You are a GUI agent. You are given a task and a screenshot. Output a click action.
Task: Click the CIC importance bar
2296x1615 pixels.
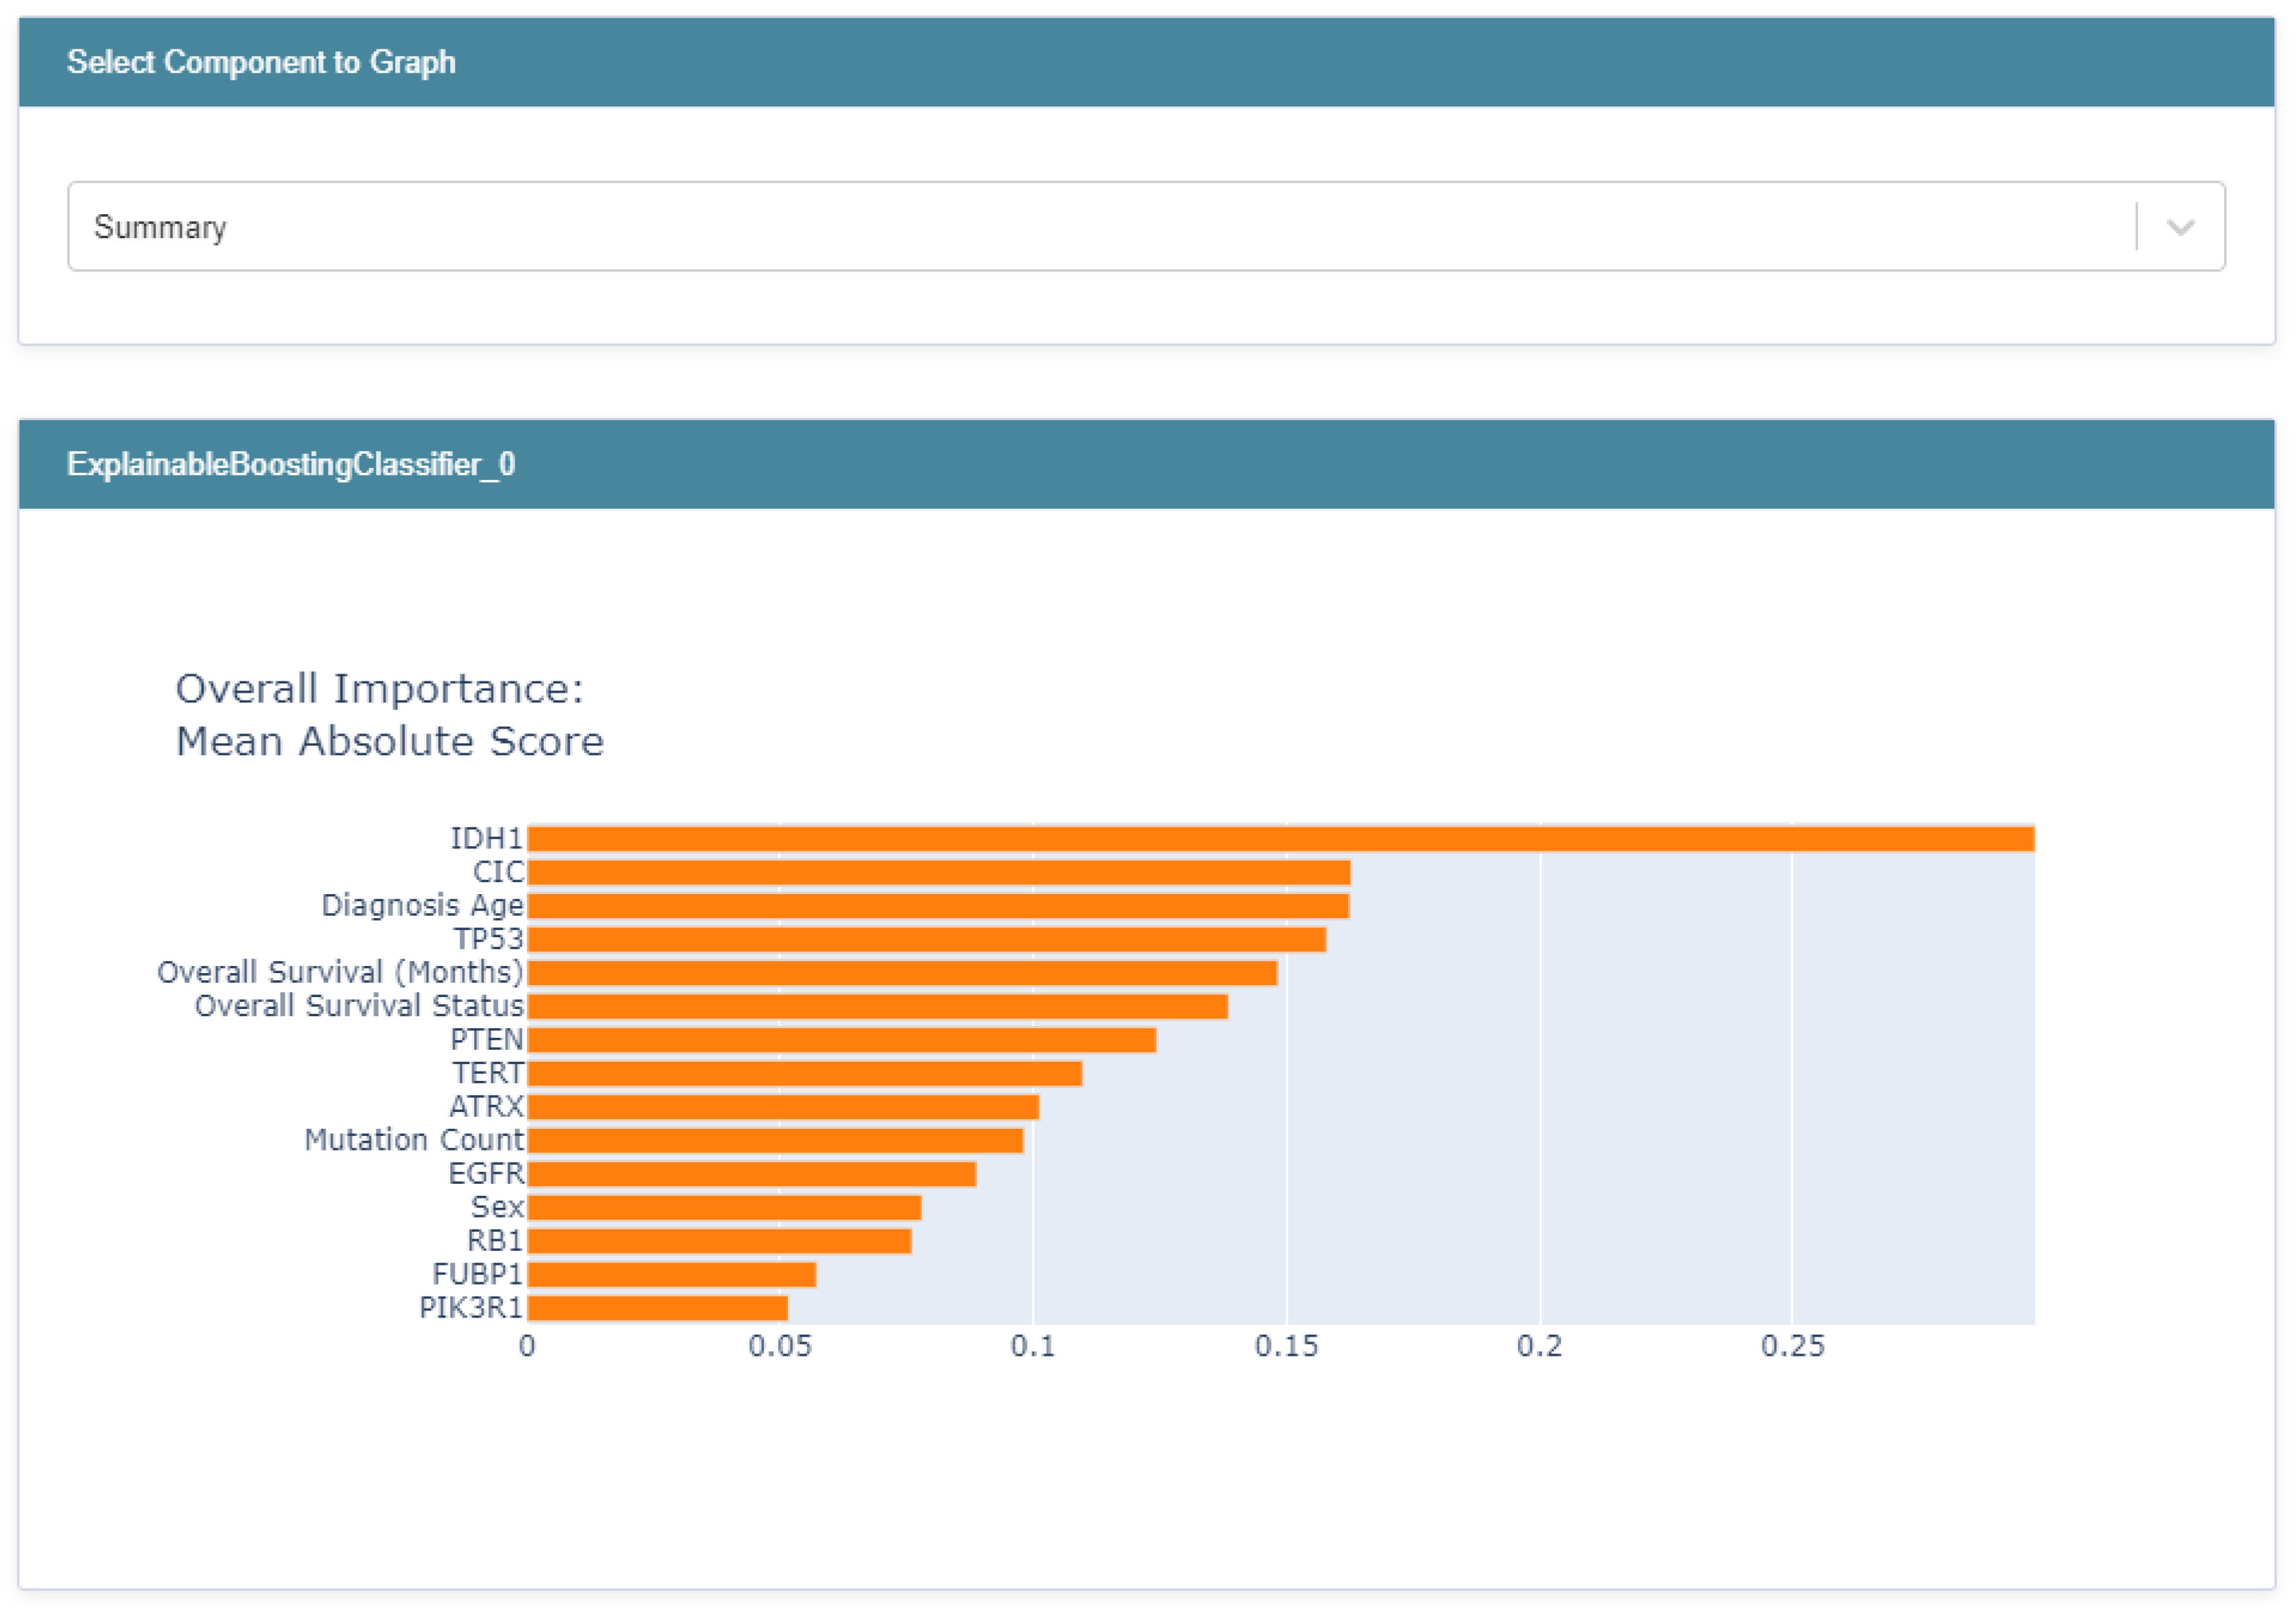point(938,873)
